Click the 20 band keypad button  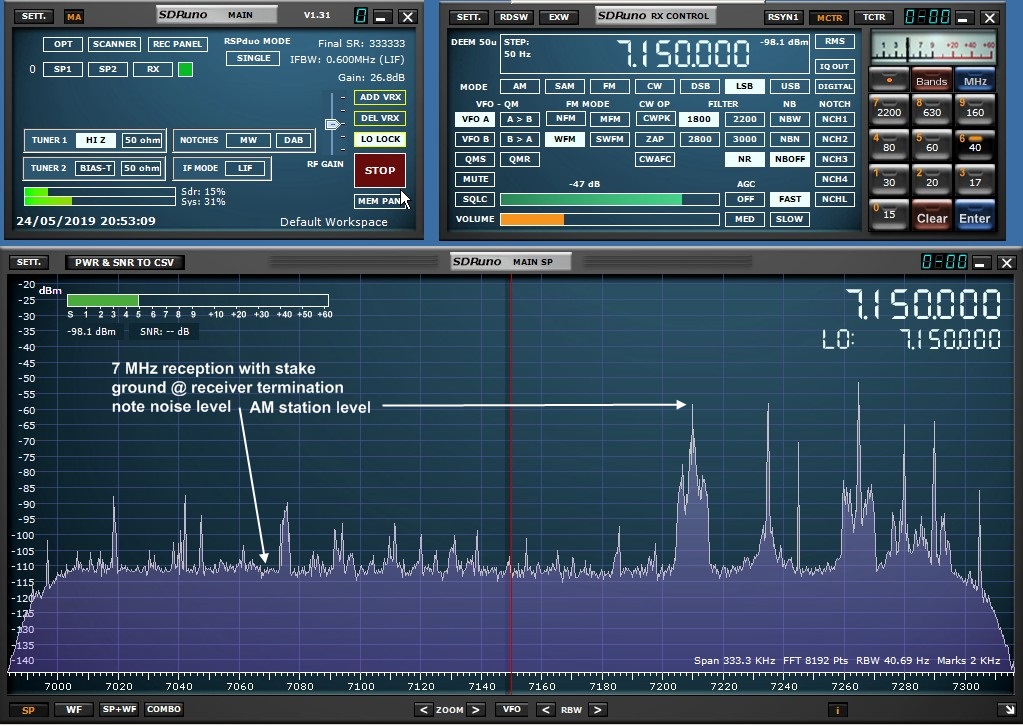pyautogui.click(x=932, y=179)
